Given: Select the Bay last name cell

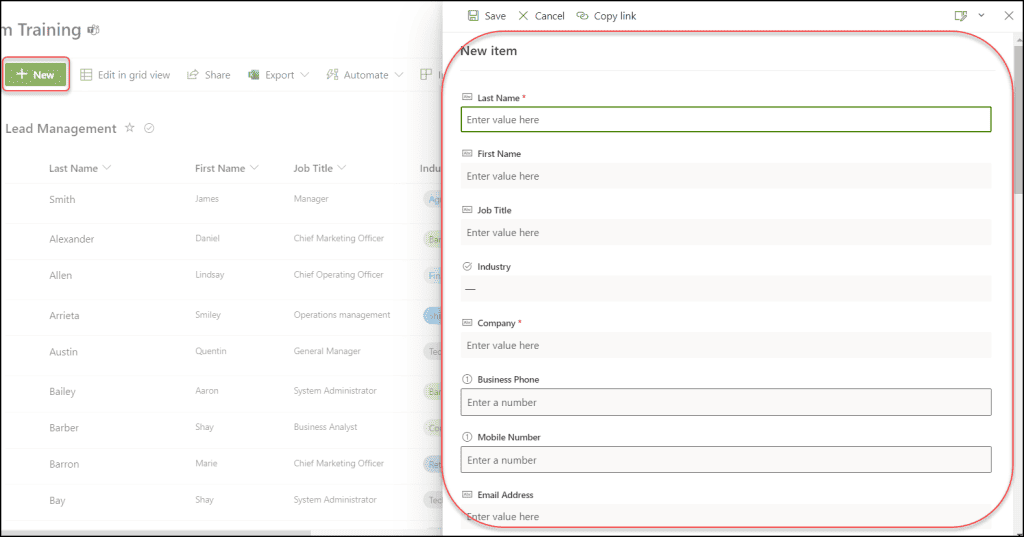Looking at the screenshot, I should [57, 500].
